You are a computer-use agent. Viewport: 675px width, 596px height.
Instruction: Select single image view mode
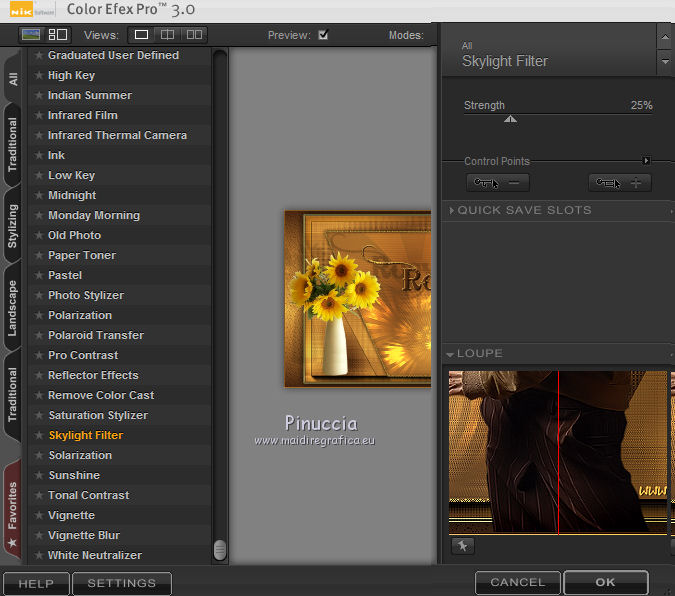coord(141,34)
